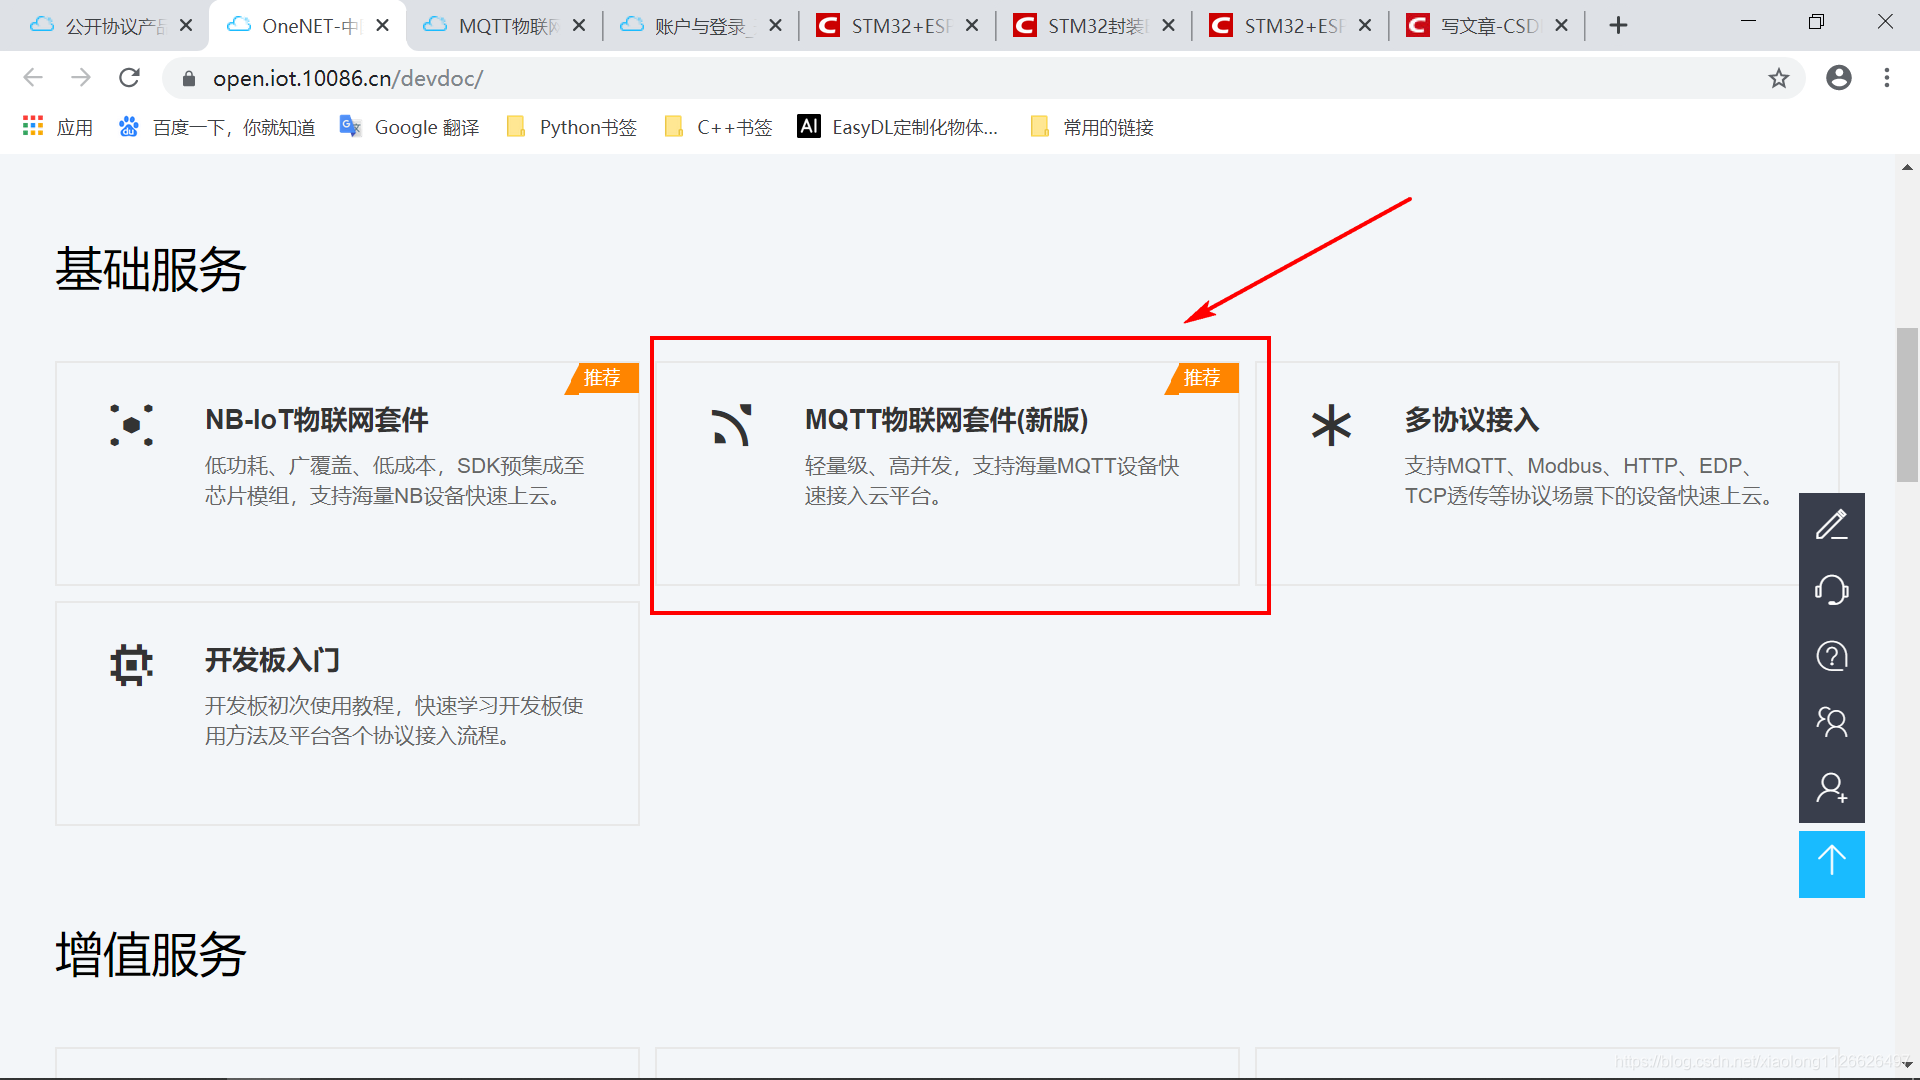This screenshot has height=1080, width=1920.
Task: Click the user profile icon in sidebar
Action: pos(1832,787)
